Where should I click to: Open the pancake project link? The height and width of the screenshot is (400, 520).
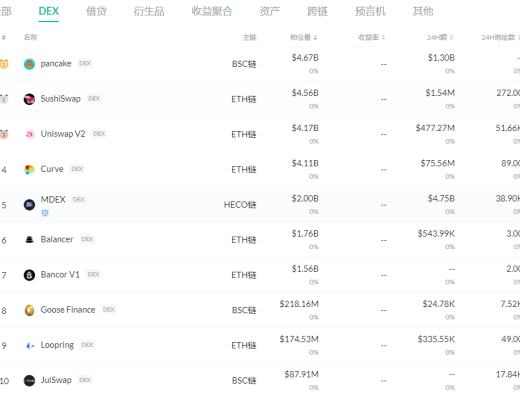coord(56,63)
